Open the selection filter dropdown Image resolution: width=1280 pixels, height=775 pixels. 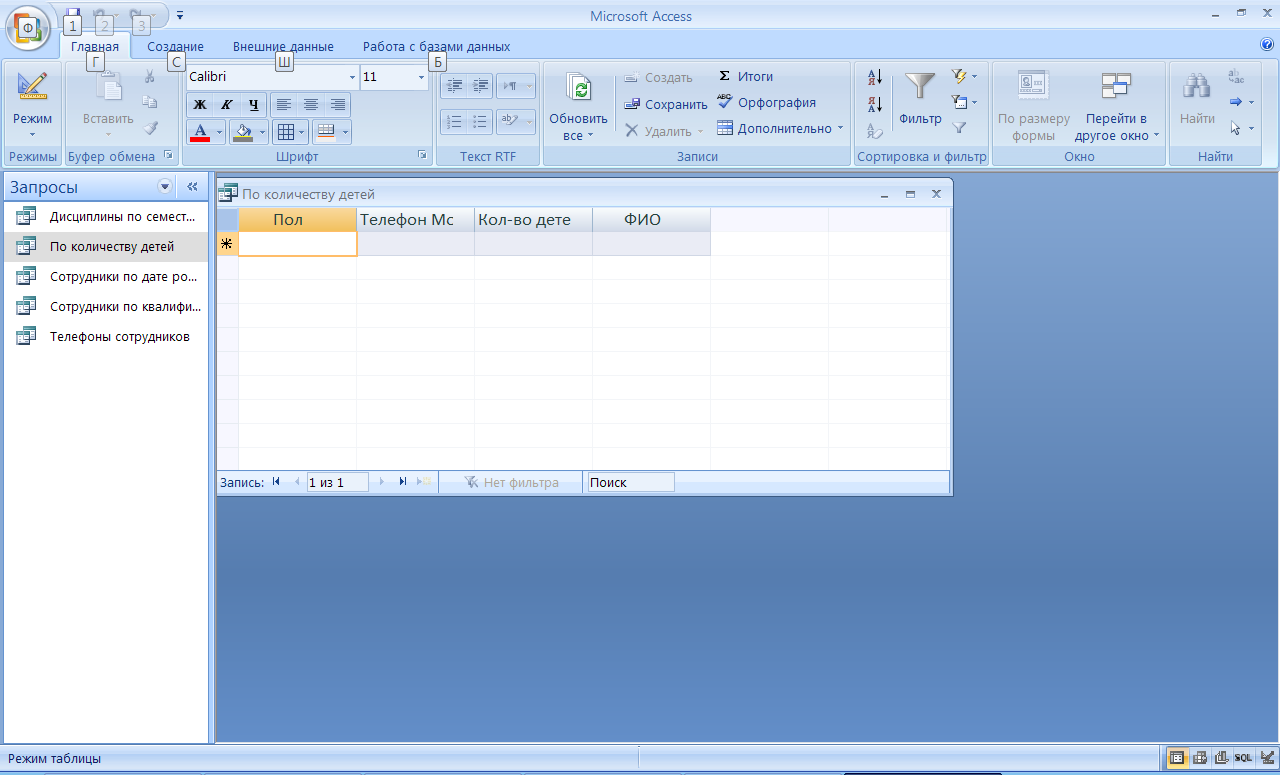coord(964,76)
